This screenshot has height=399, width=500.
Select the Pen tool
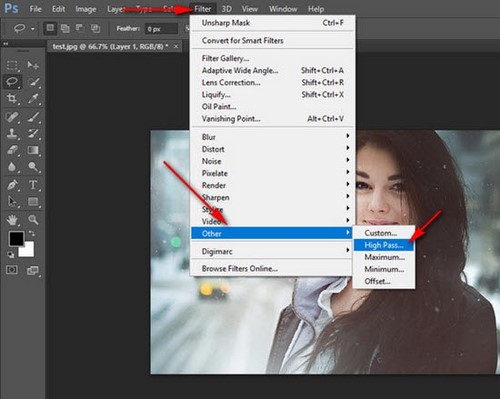click(13, 185)
